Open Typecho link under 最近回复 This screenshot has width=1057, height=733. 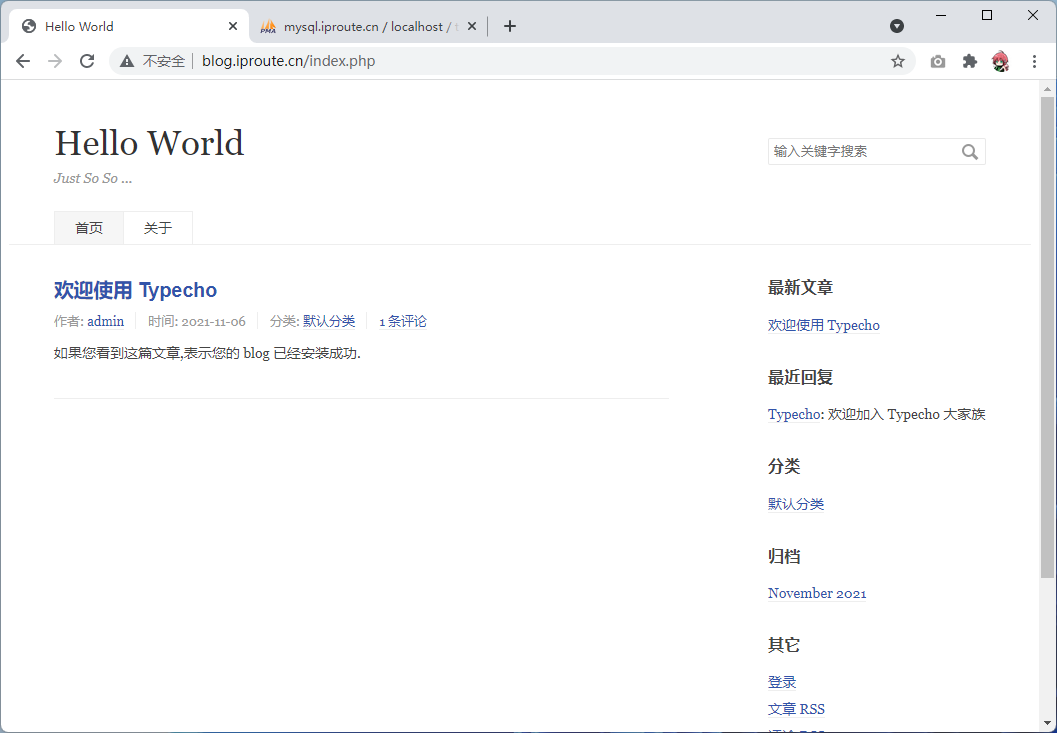(x=794, y=415)
